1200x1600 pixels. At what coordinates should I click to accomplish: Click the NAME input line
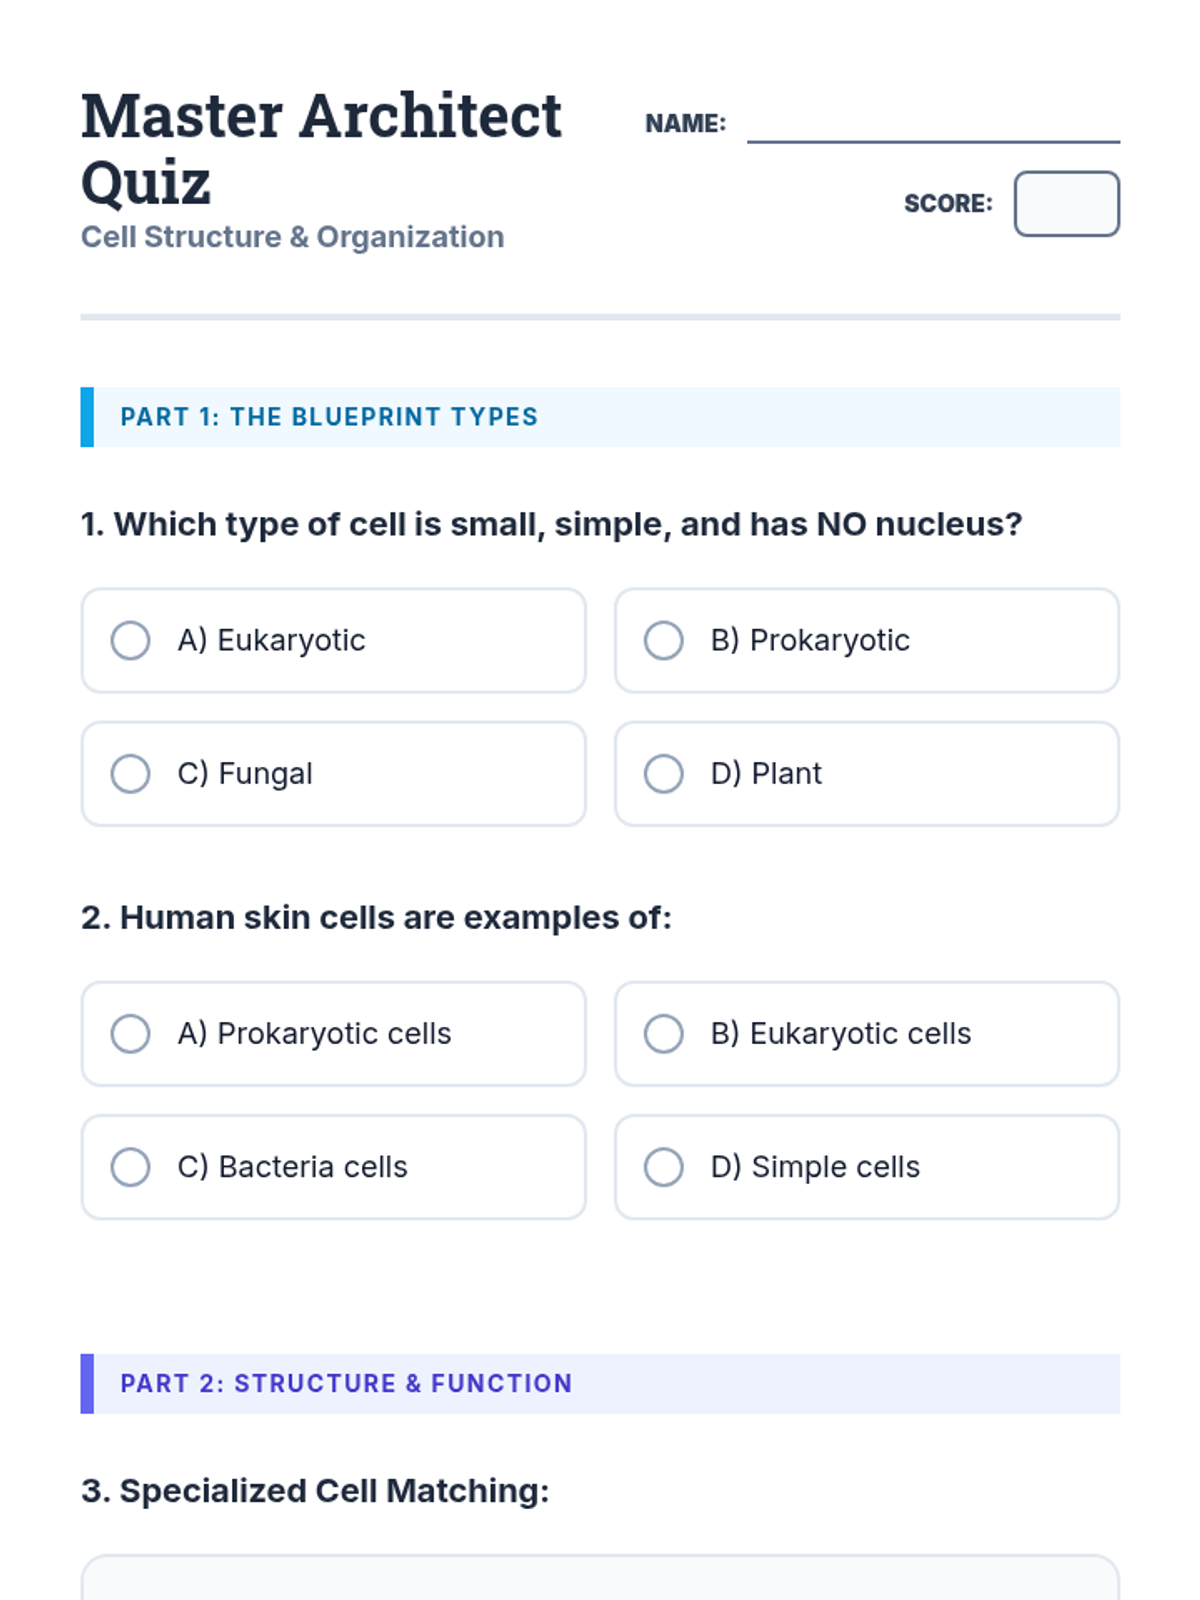click(x=932, y=126)
